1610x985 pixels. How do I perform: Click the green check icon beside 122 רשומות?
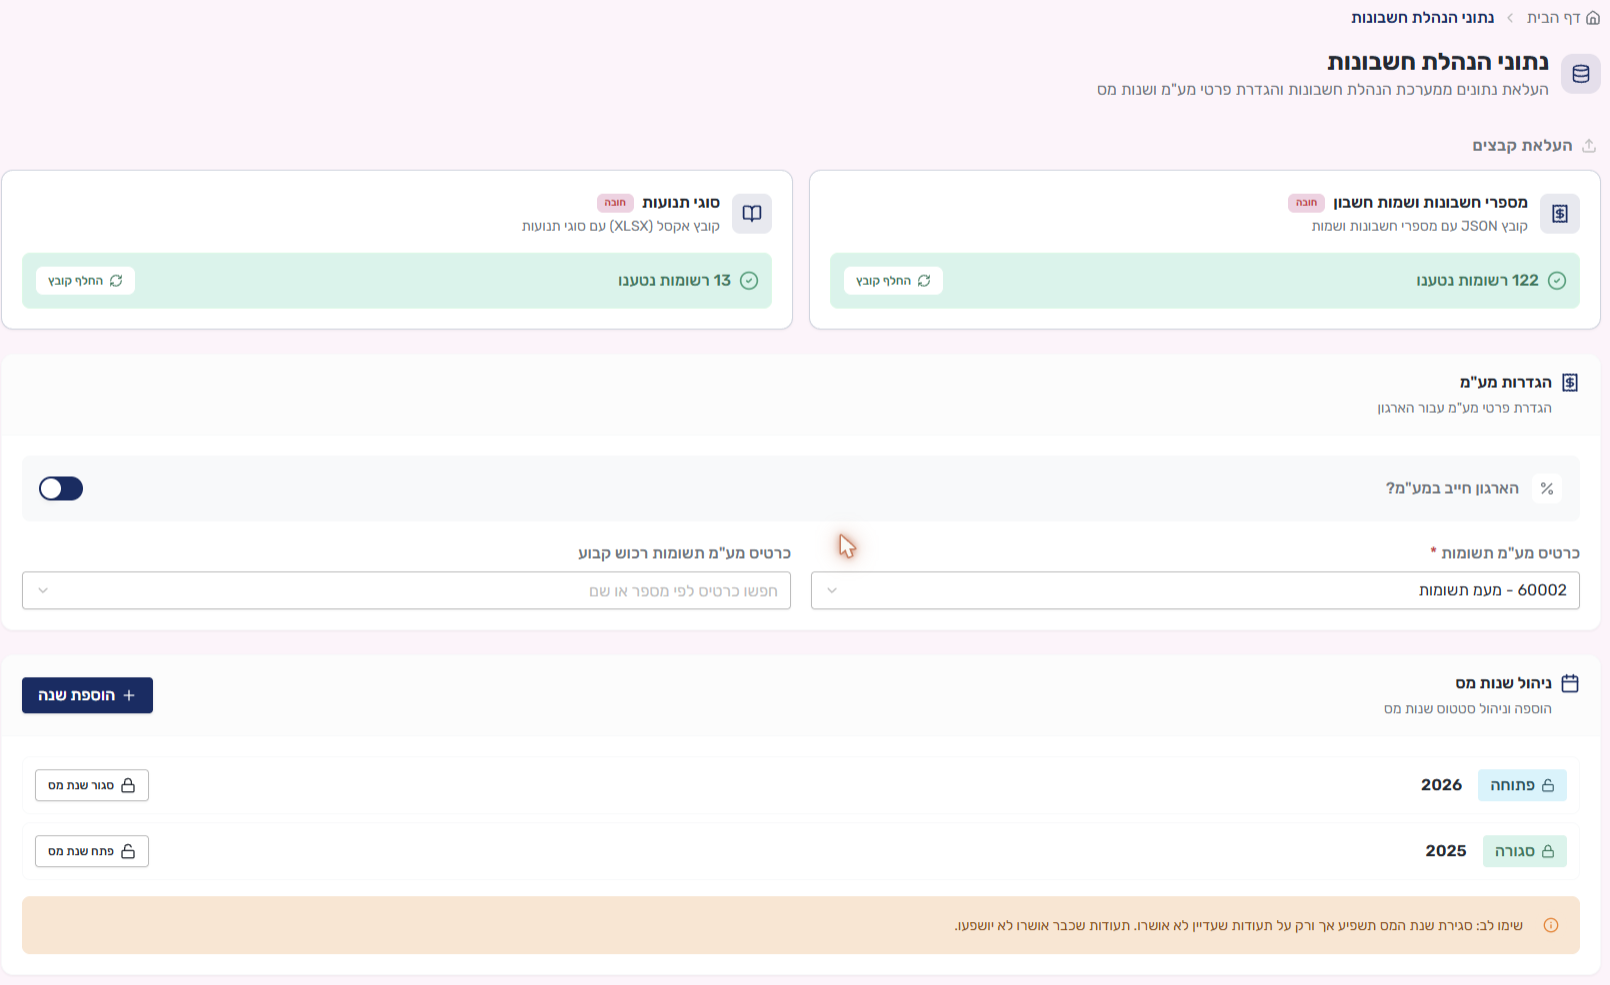click(1557, 281)
